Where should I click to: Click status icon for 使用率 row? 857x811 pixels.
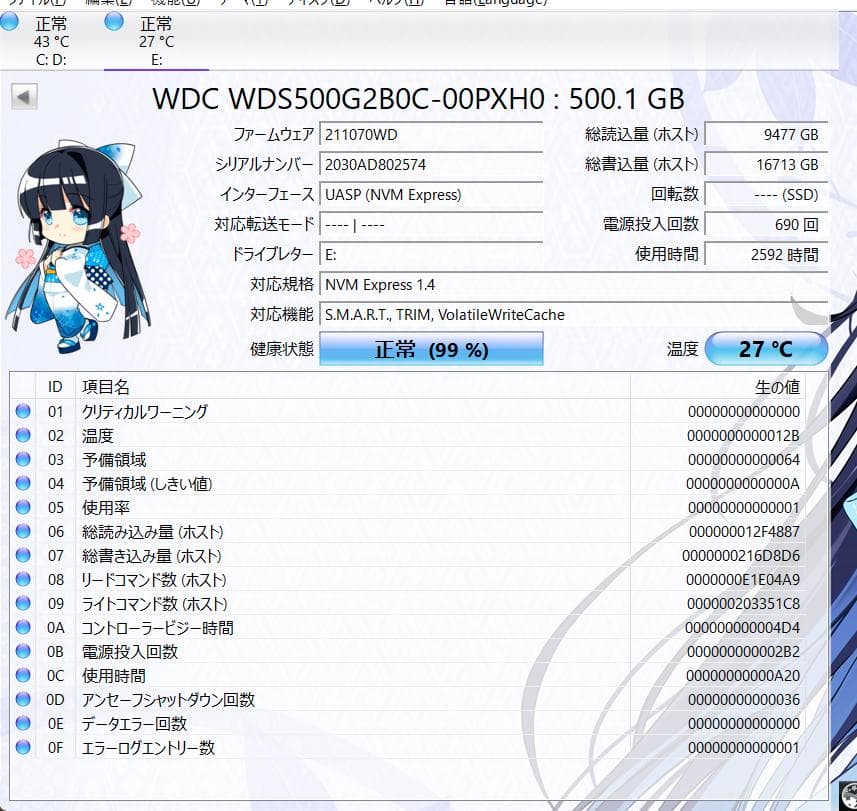coord(23,507)
